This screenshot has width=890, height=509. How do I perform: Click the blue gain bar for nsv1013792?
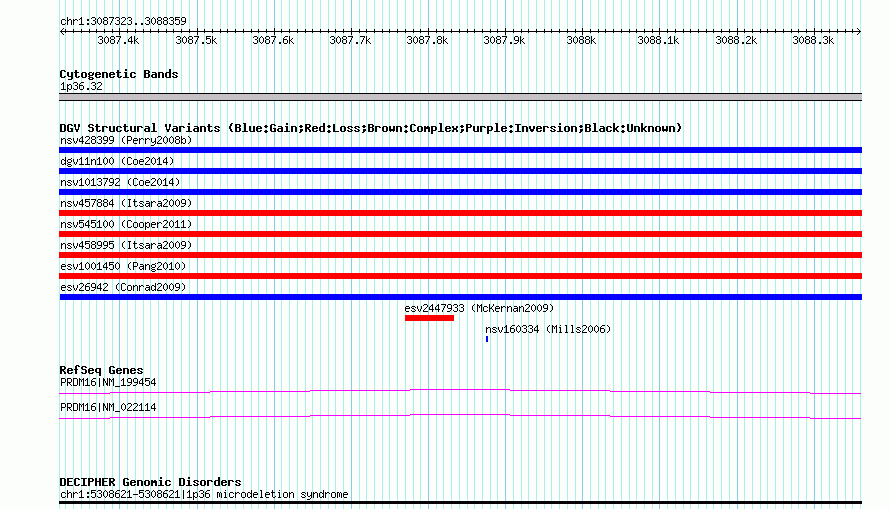(460, 192)
